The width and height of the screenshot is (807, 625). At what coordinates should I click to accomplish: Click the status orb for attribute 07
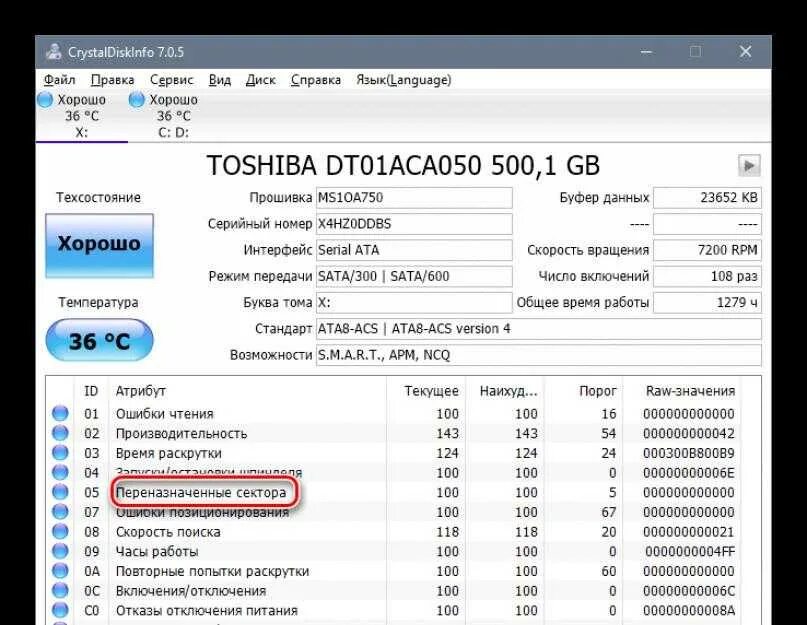pos(60,512)
